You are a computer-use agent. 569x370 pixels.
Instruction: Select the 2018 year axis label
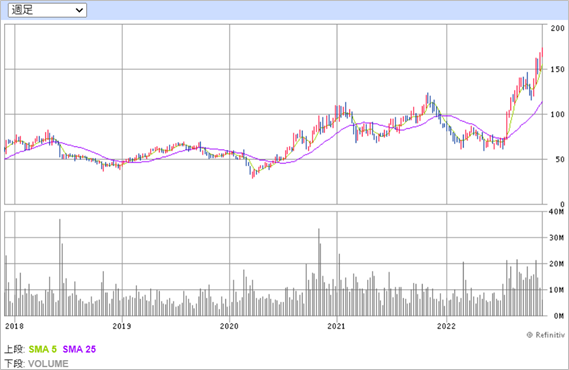[15, 326]
